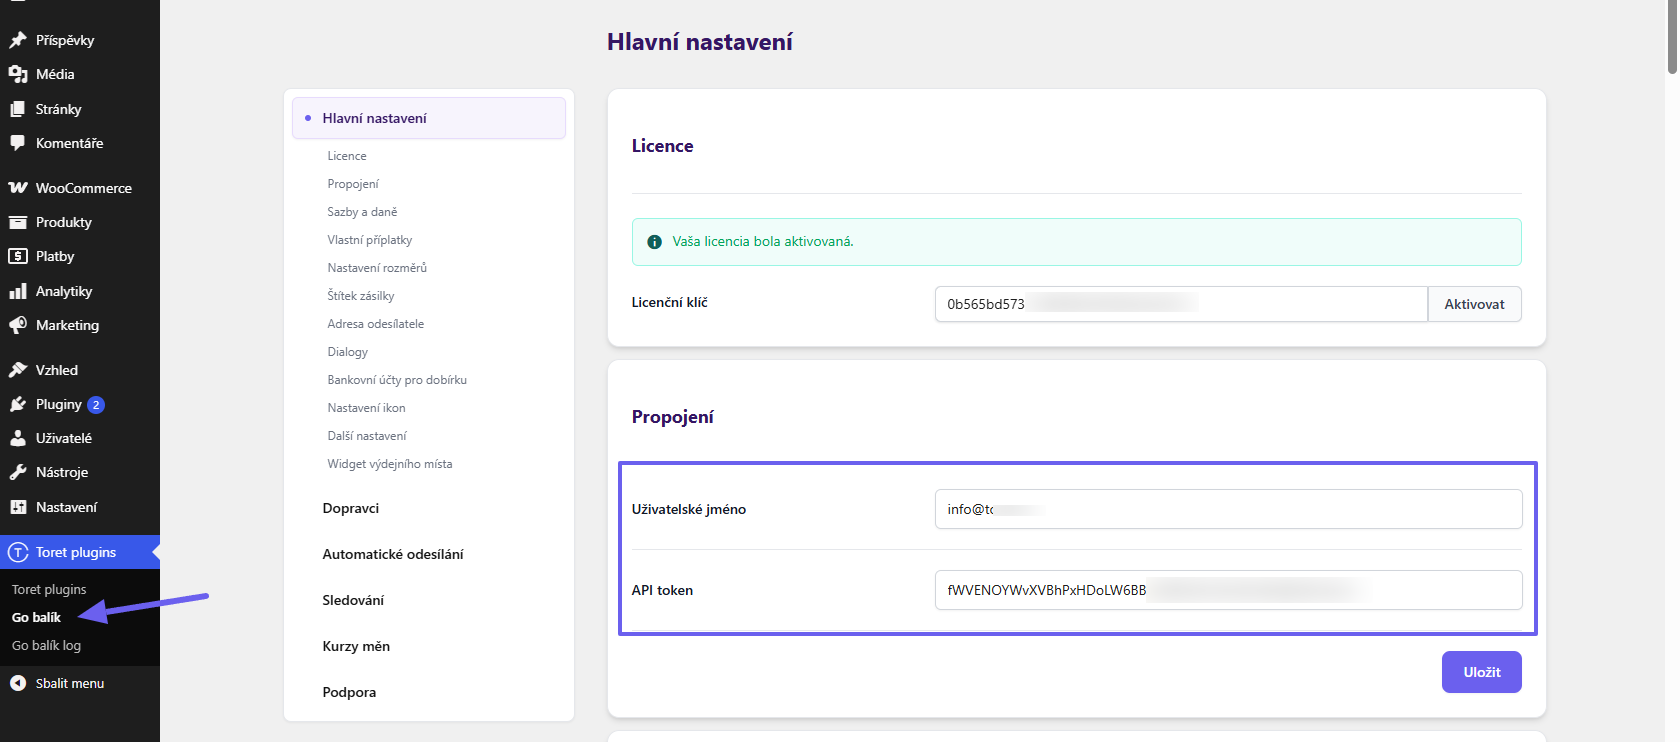Click the Aktivovat license button
Viewport: 1680px width, 742px height.
click(x=1474, y=304)
